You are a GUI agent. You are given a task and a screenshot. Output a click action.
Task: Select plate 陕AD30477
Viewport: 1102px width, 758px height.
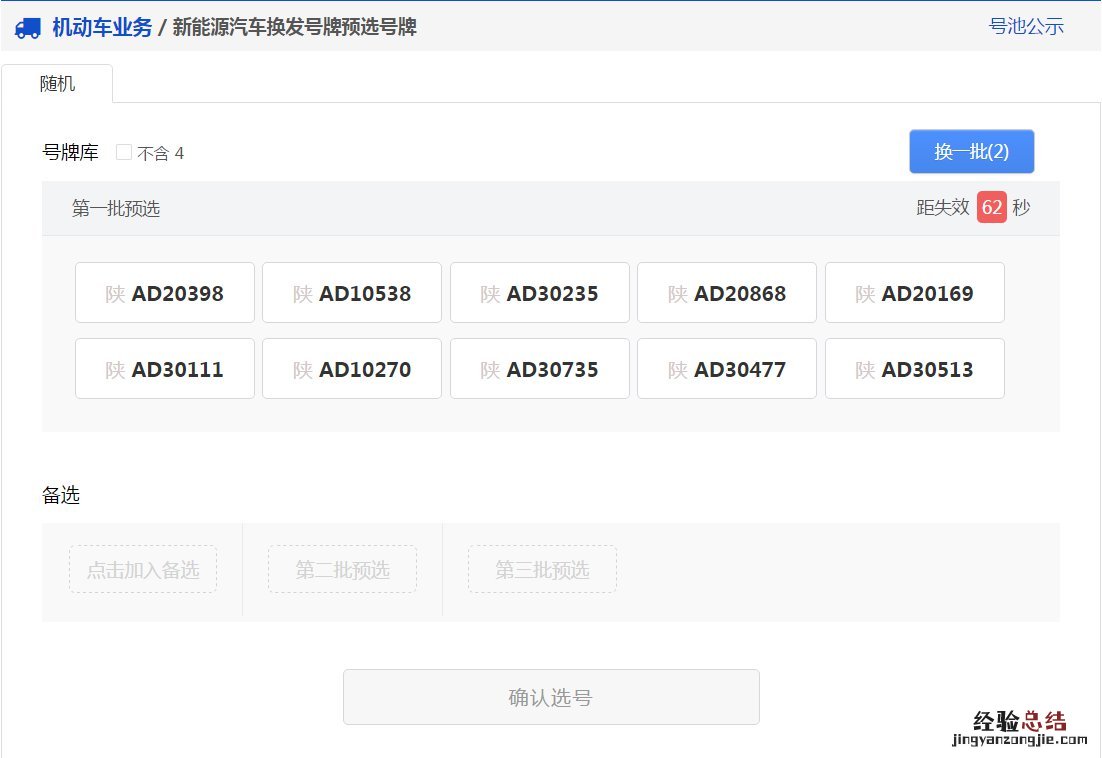pos(727,368)
